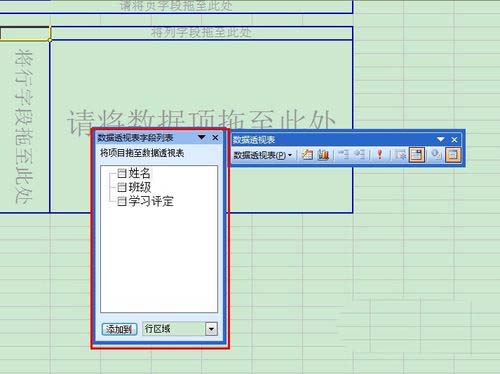Click the 添加到 button
The width and height of the screenshot is (500, 374).
119,329
